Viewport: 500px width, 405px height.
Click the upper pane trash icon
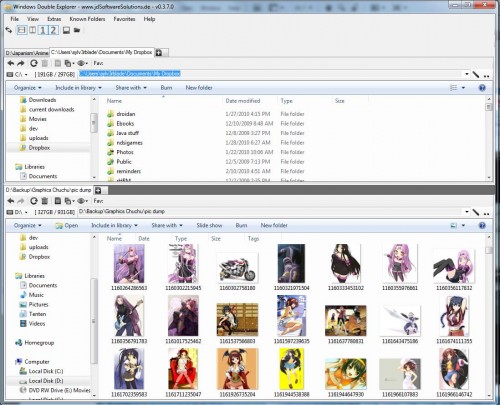[45, 63]
